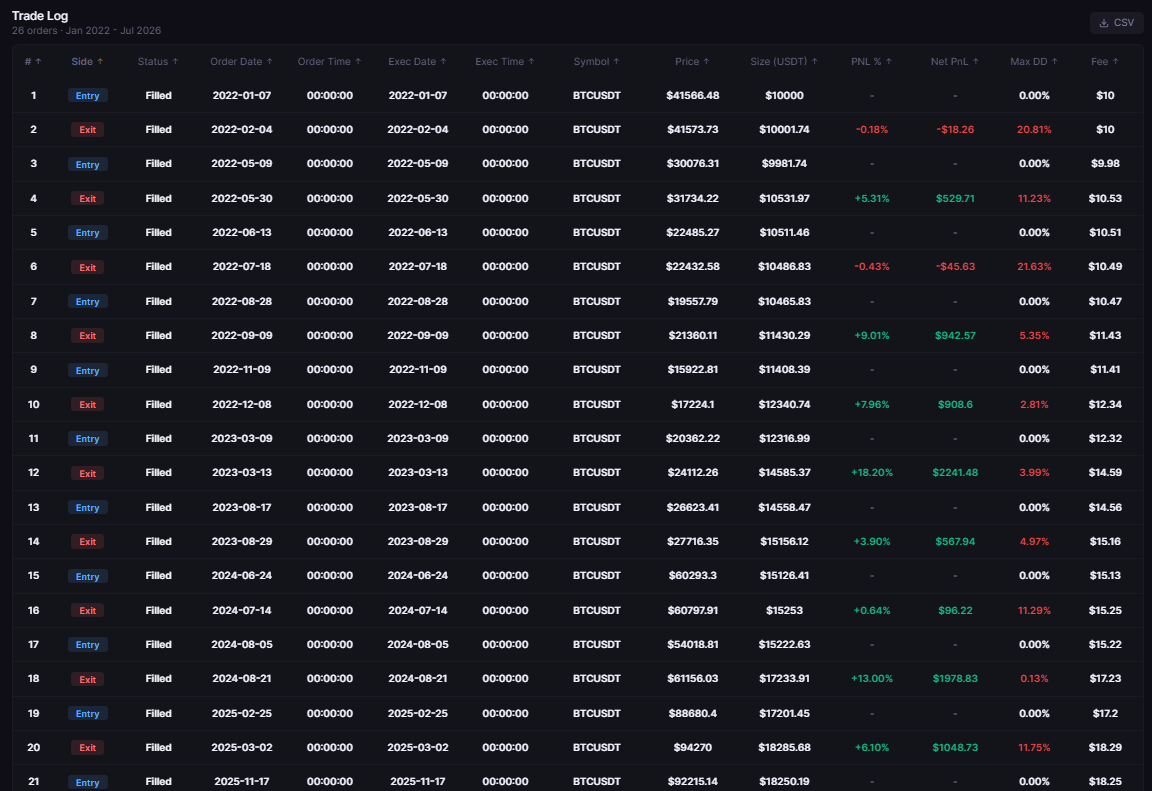Click Net PnL value $529.71
The image size is (1152, 791).
tap(955, 198)
